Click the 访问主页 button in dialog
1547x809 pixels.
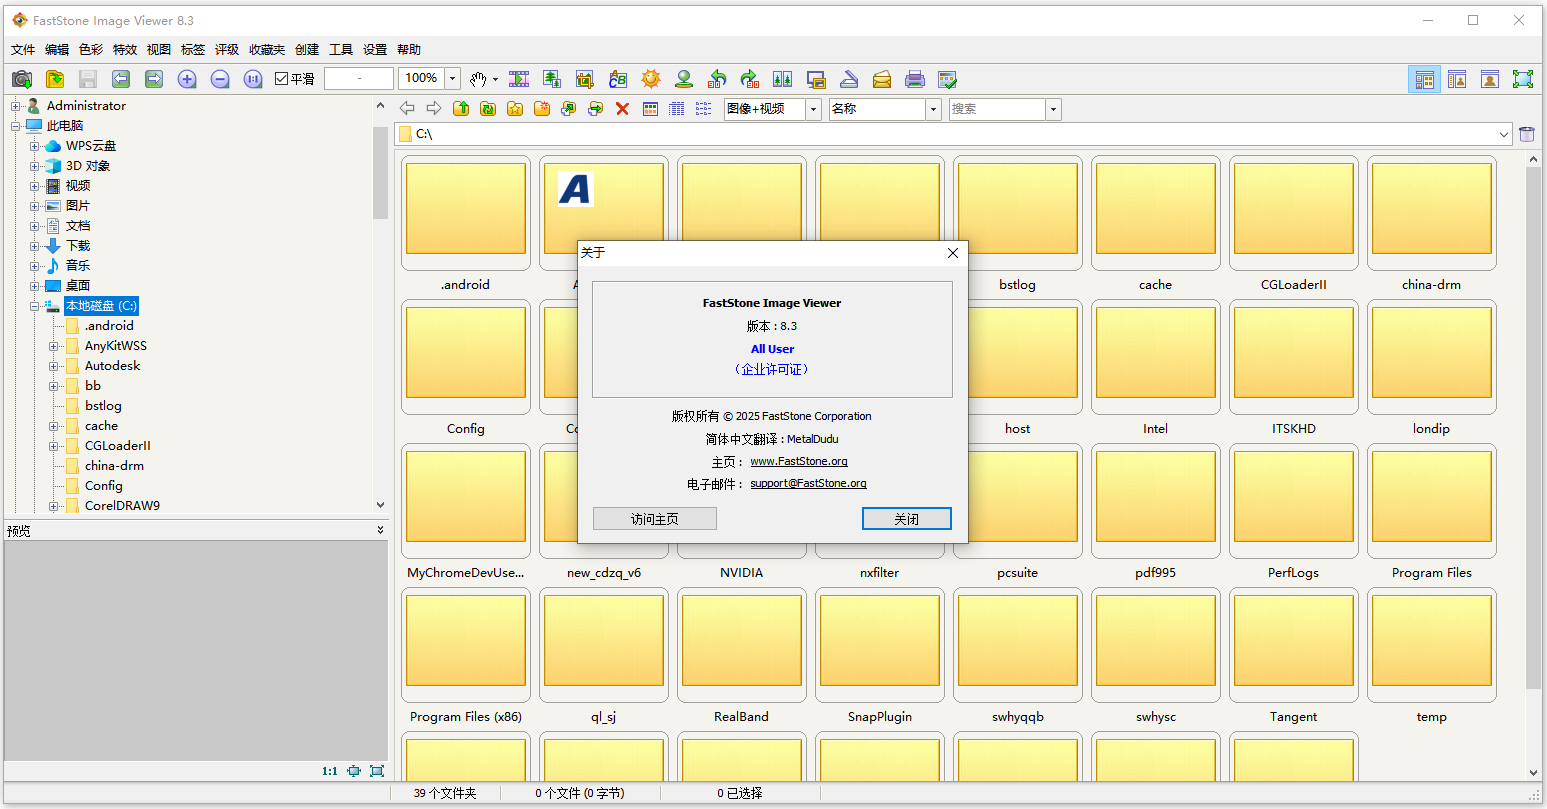(655, 518)
